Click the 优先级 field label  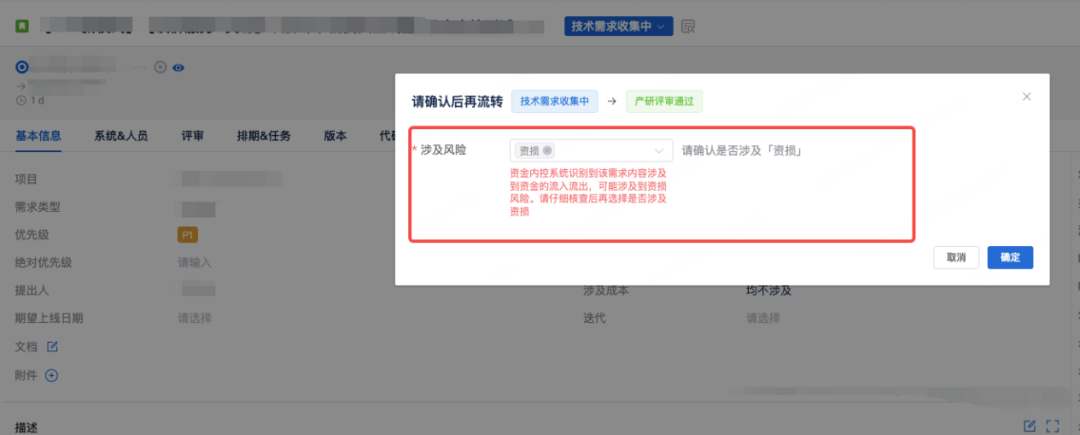click(x=32, y=235)
